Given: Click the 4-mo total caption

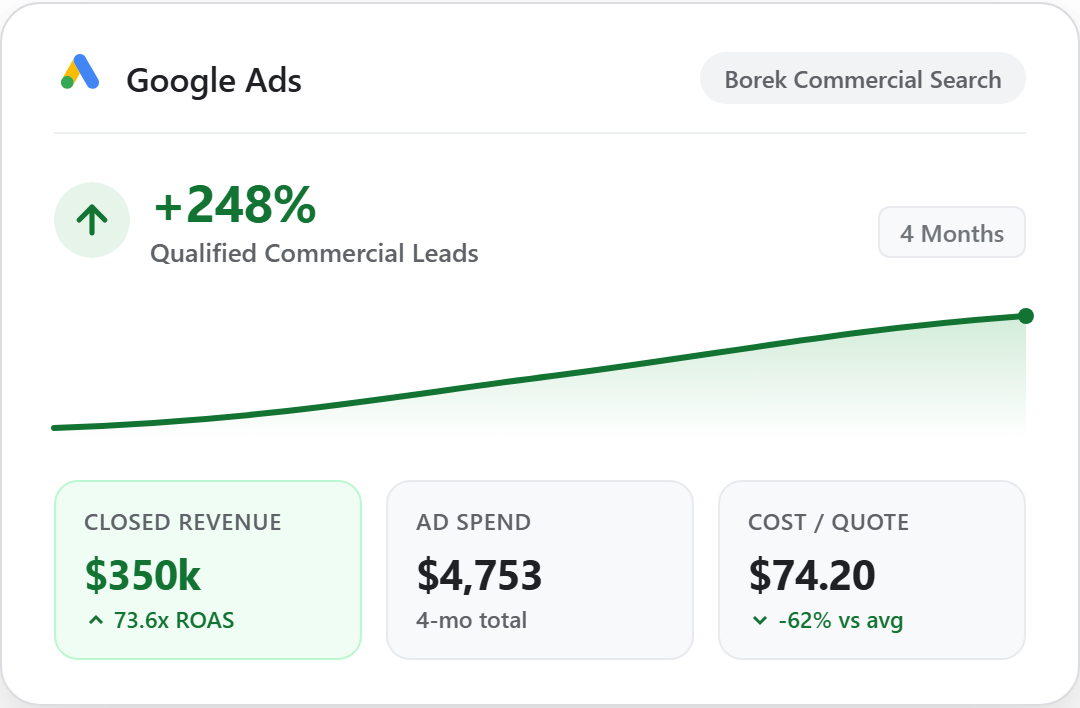Looking at the screenshot, I should tap(471, 621).
